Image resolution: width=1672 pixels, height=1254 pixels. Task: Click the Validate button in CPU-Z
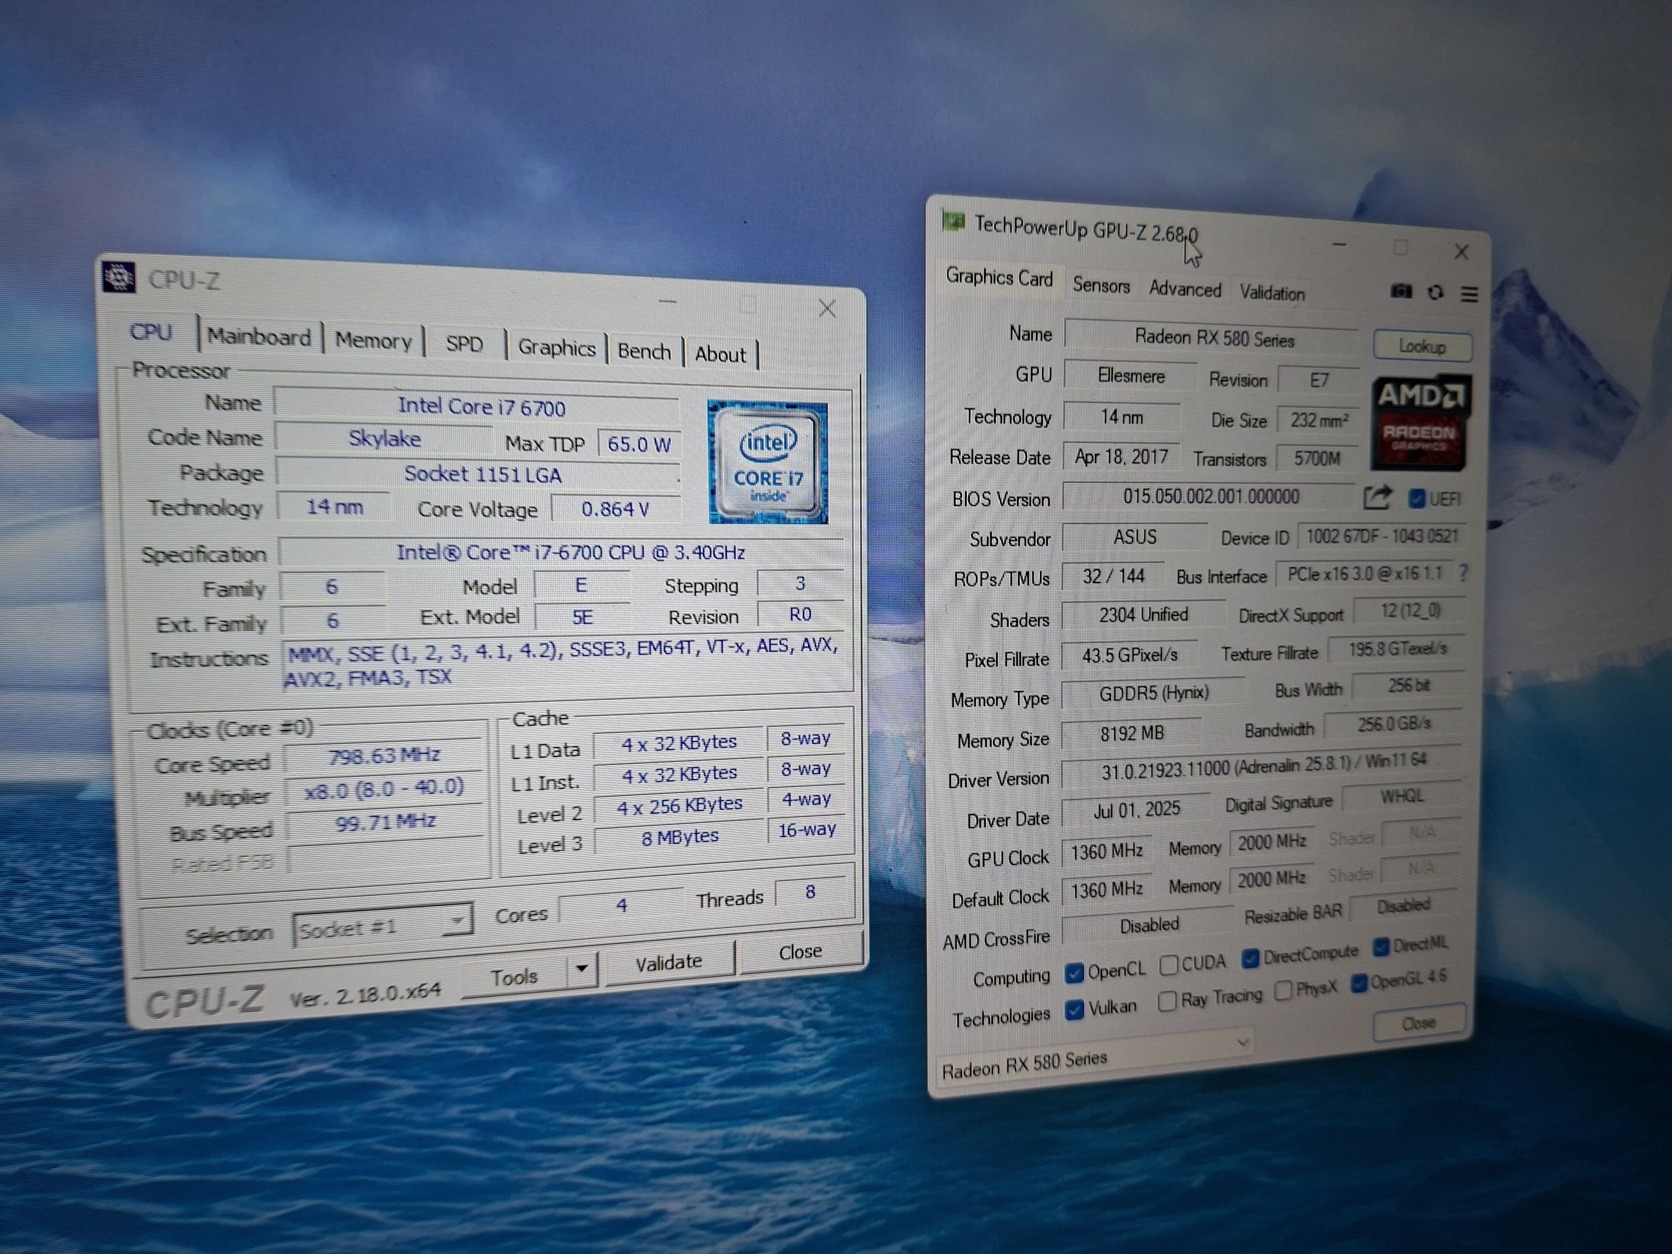[x=669, y=962]
